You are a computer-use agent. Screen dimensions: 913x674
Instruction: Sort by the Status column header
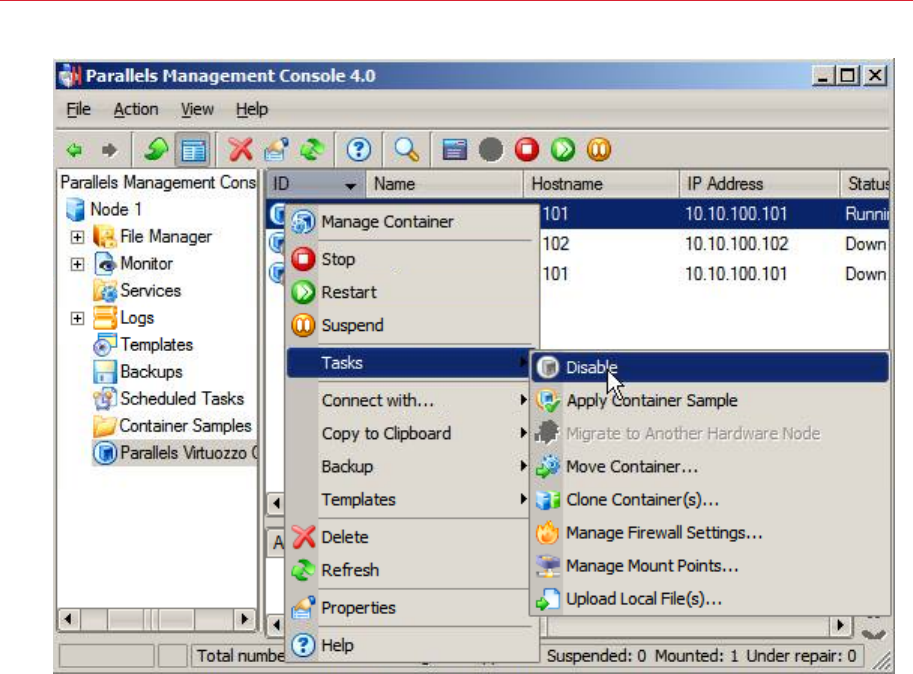tap(864, 185)
